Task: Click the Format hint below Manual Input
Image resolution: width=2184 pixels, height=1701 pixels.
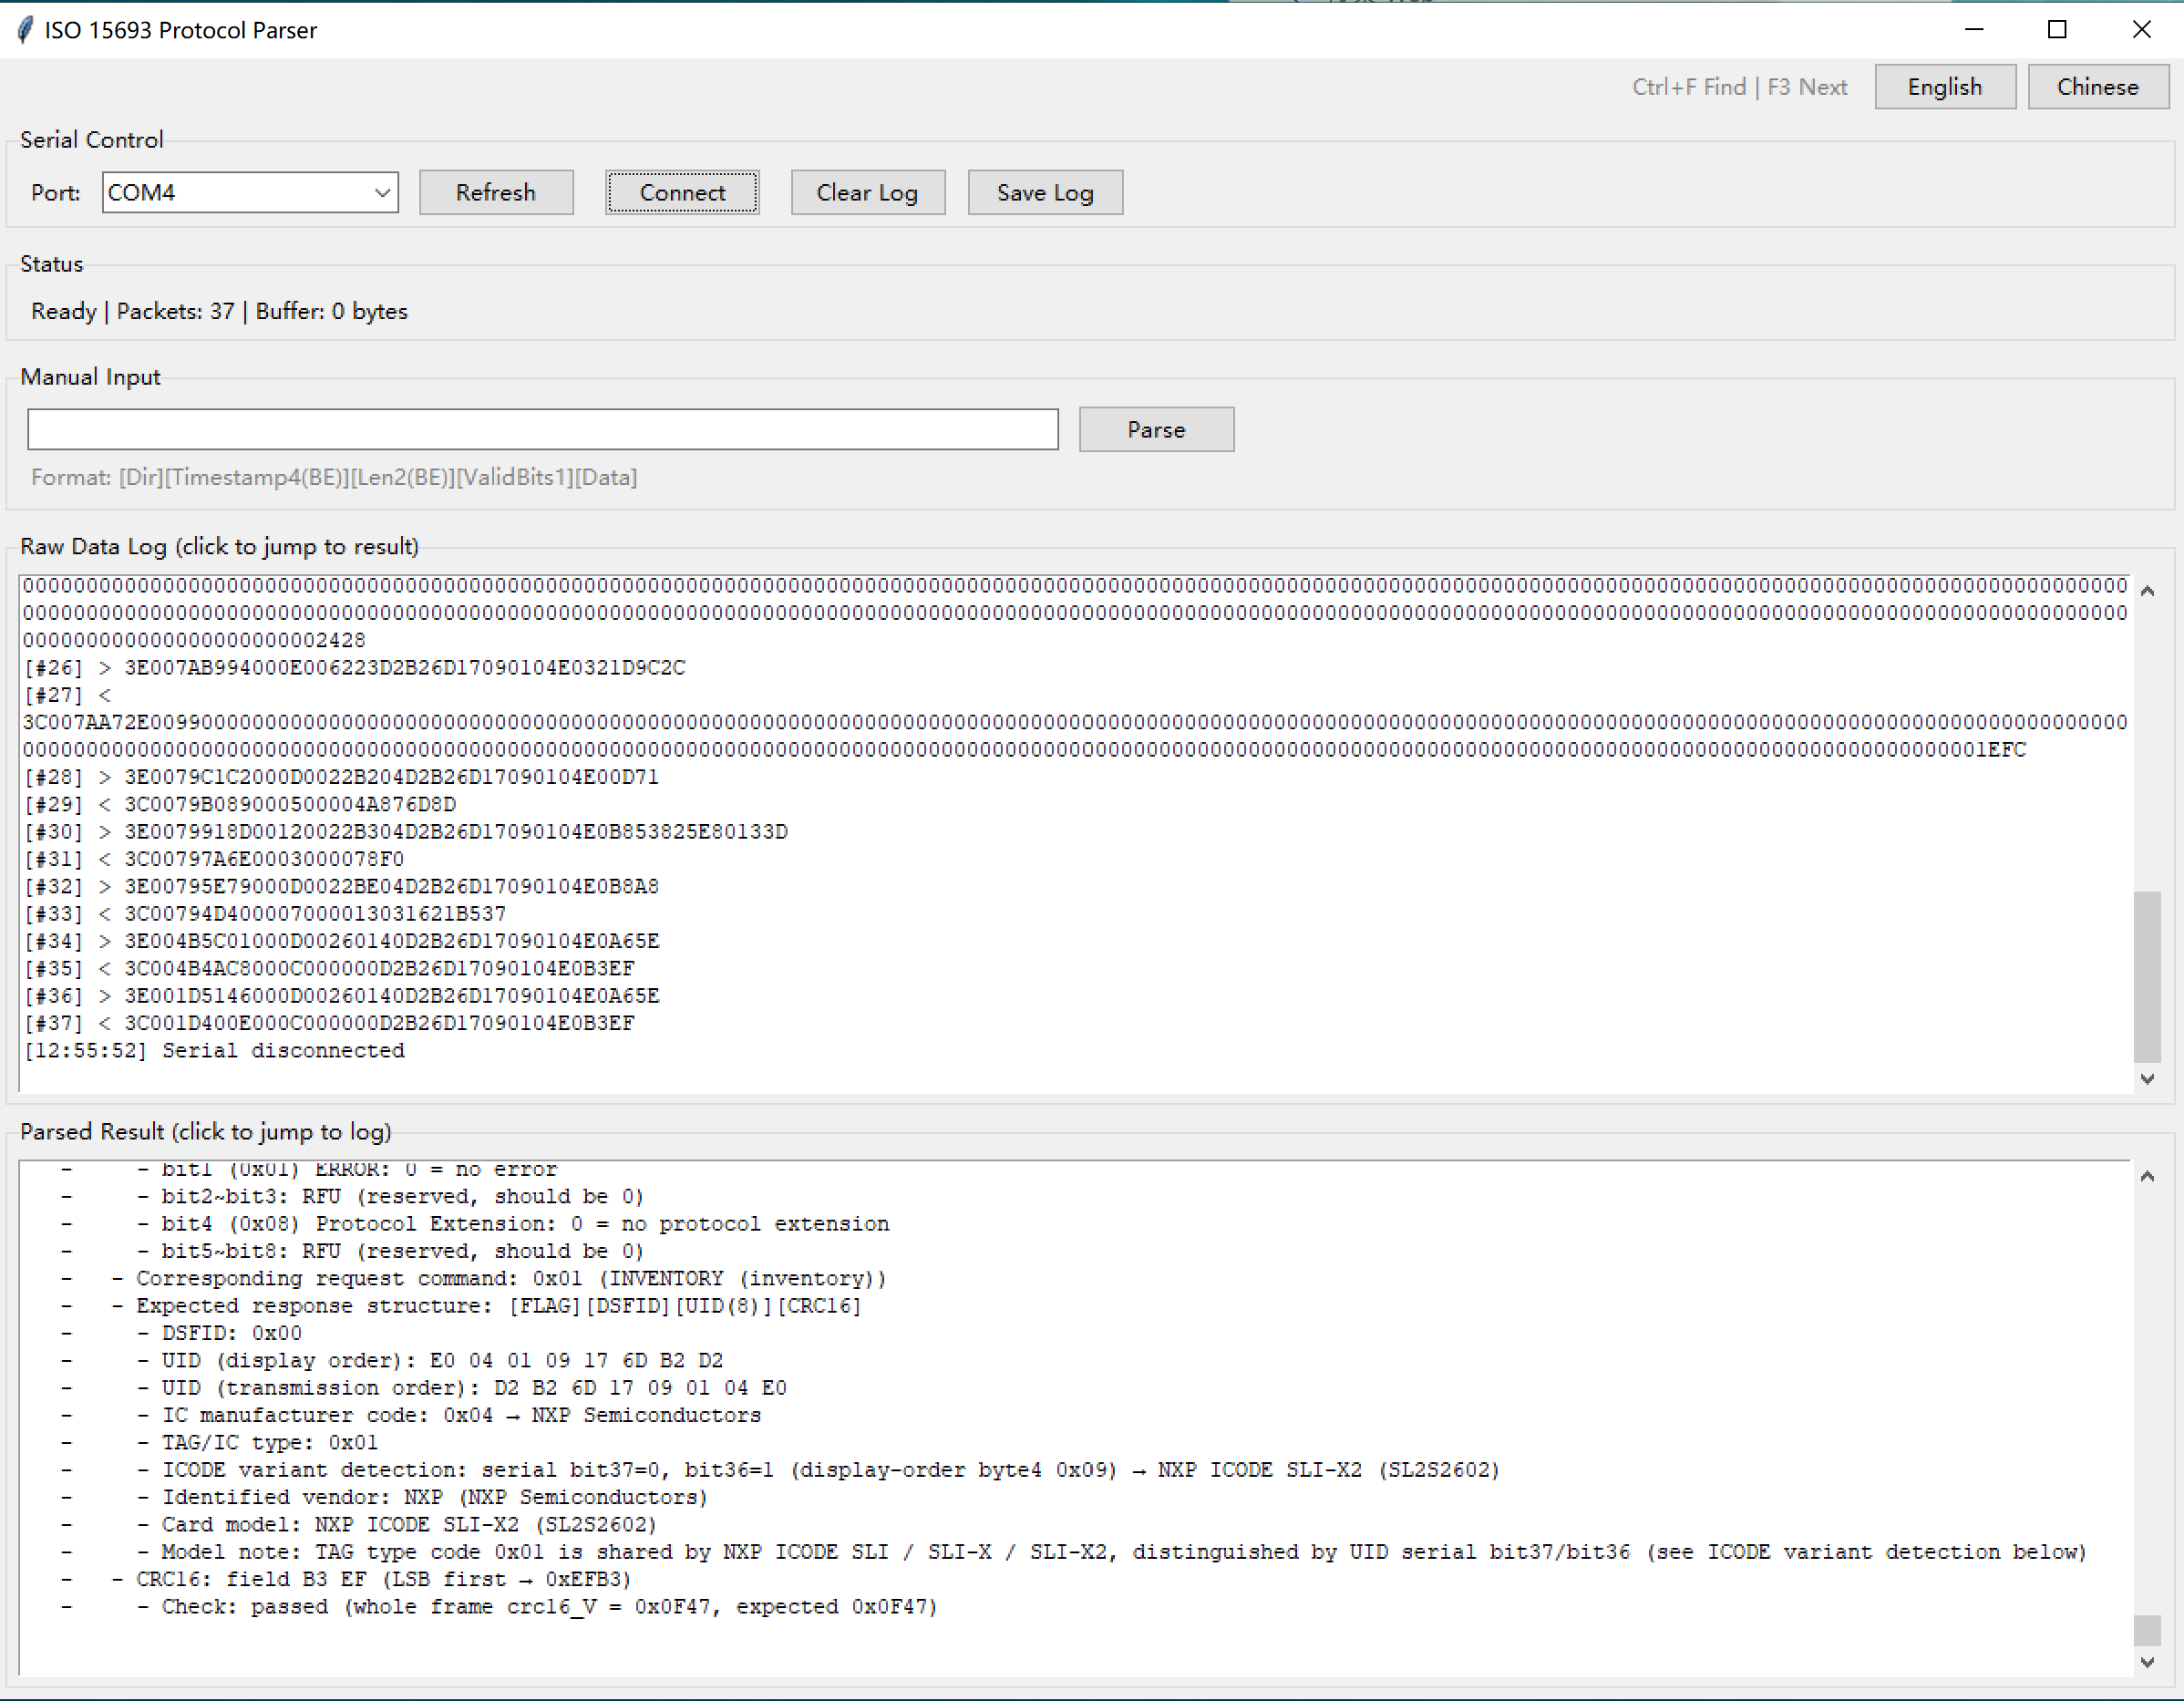Action: pos(334,477)
